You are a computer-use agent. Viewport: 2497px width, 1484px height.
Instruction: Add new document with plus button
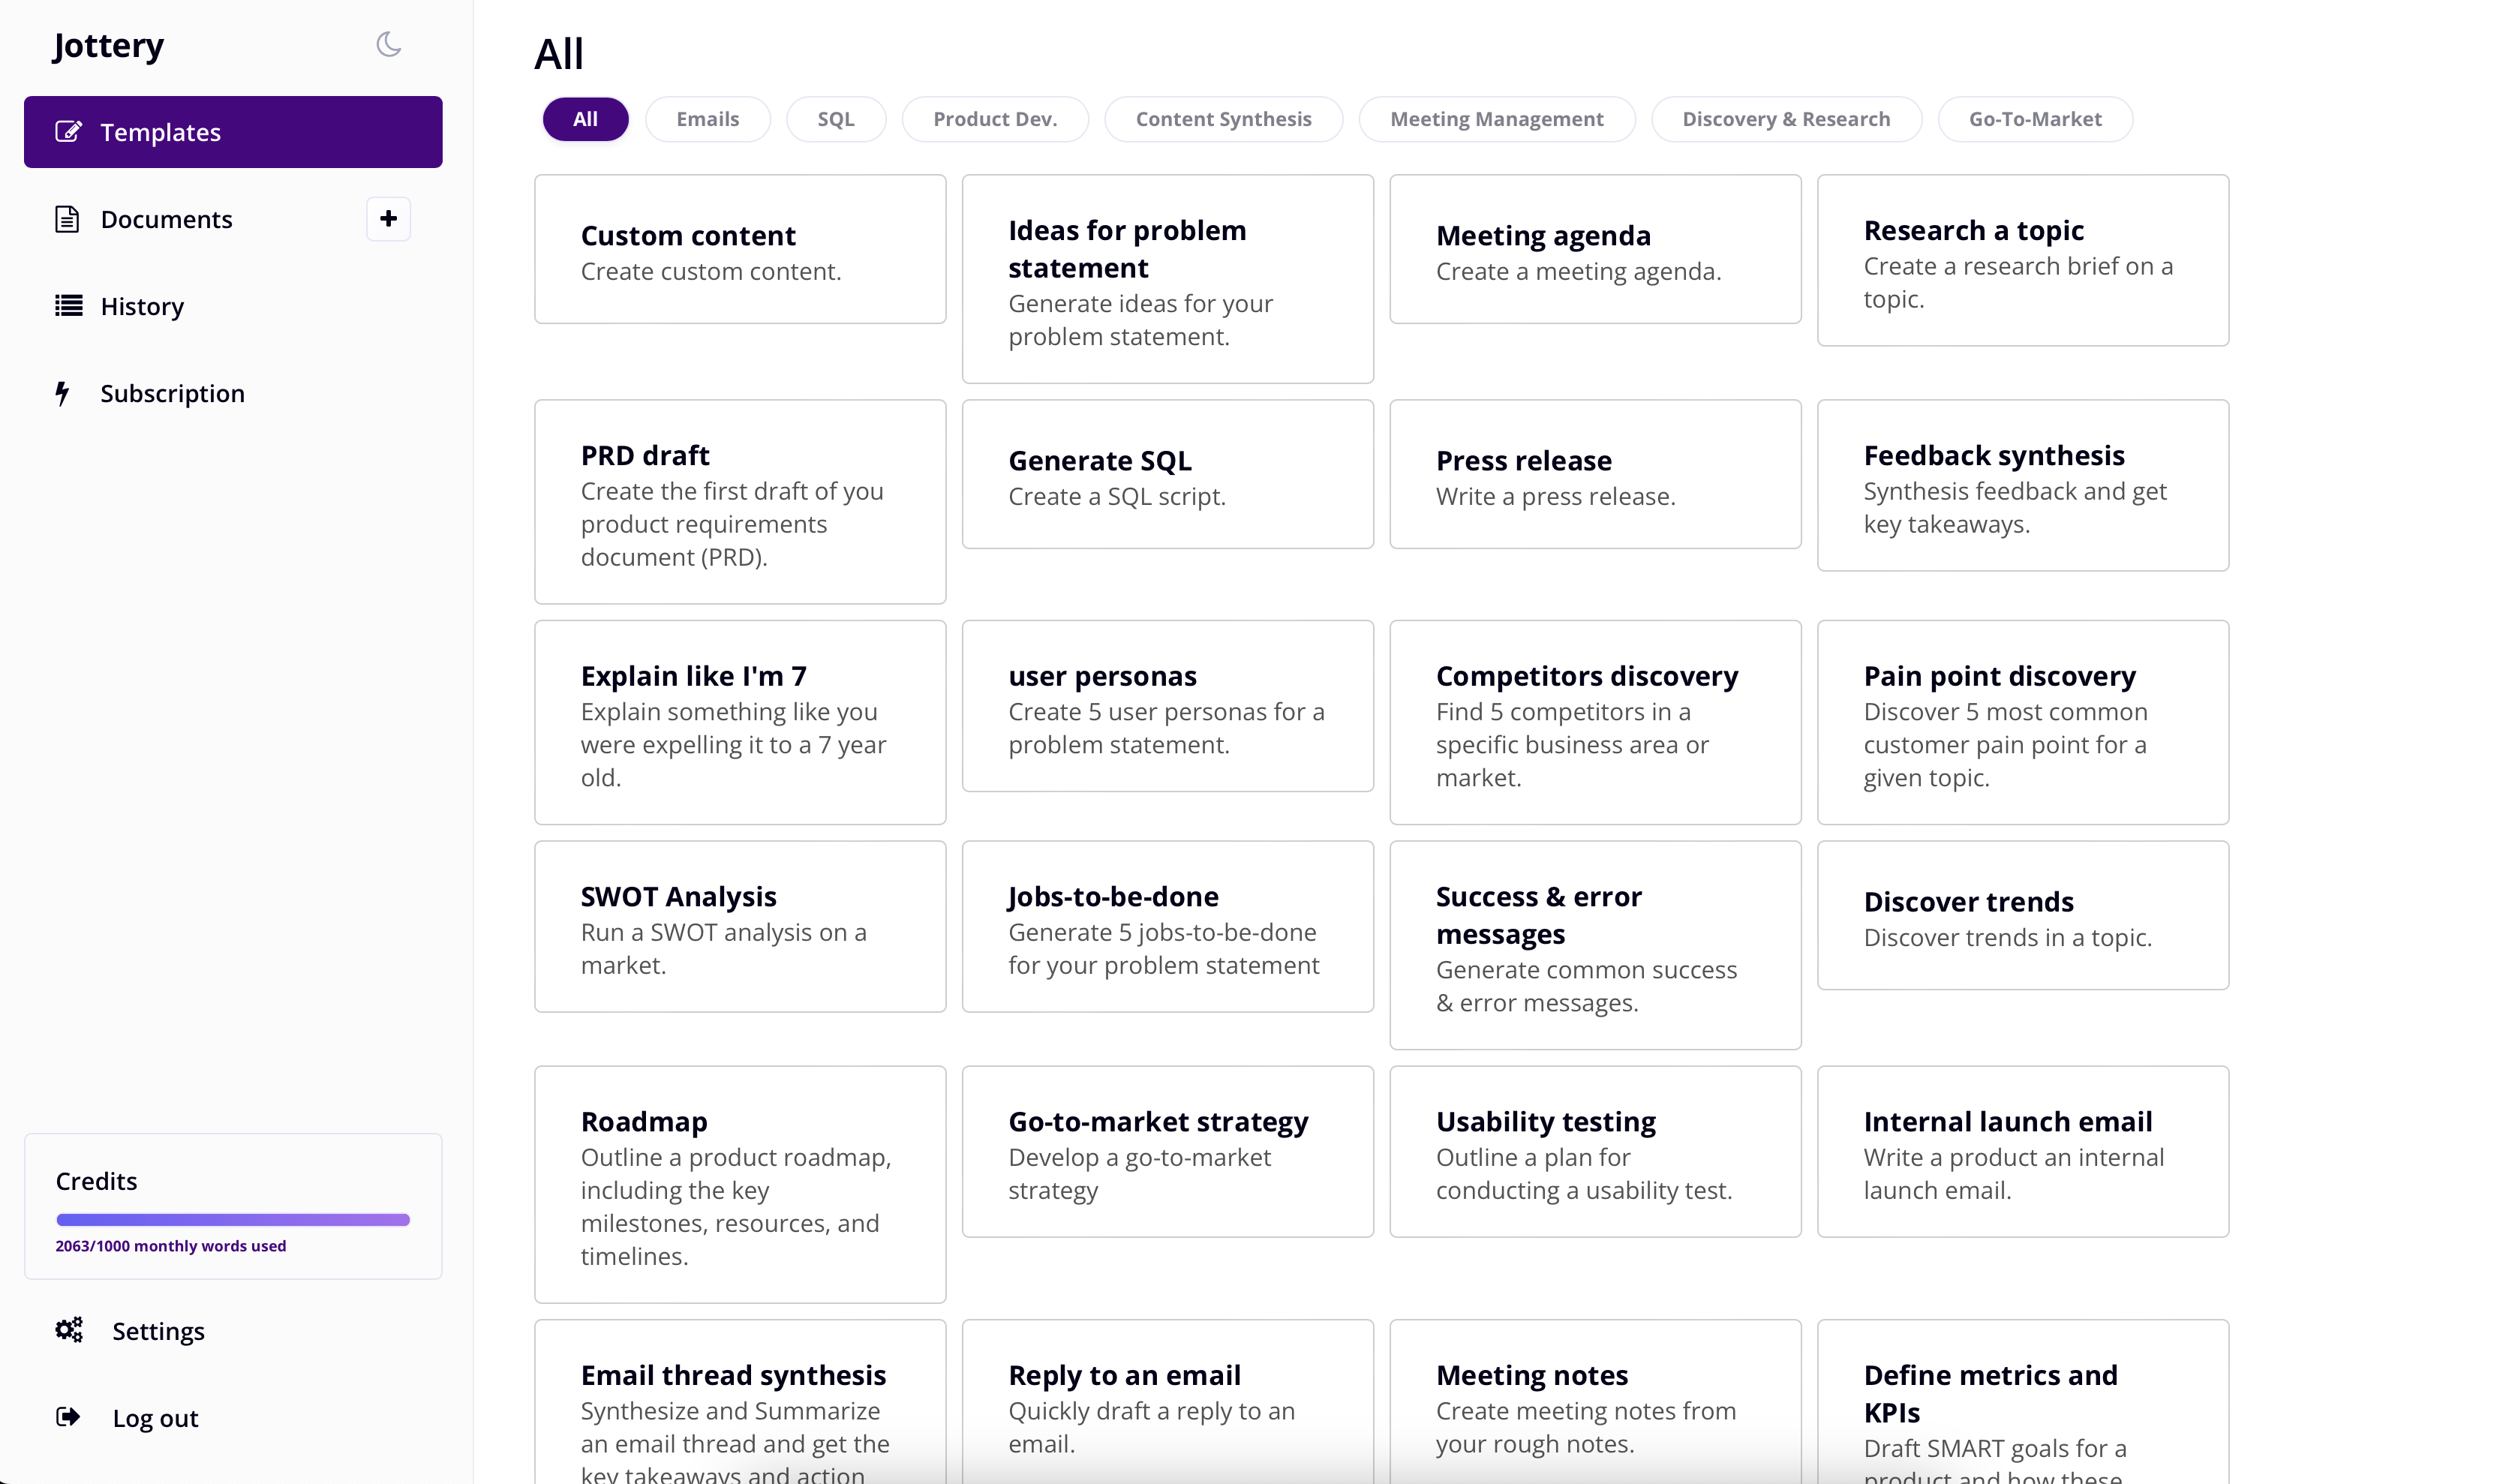[388, 218]
